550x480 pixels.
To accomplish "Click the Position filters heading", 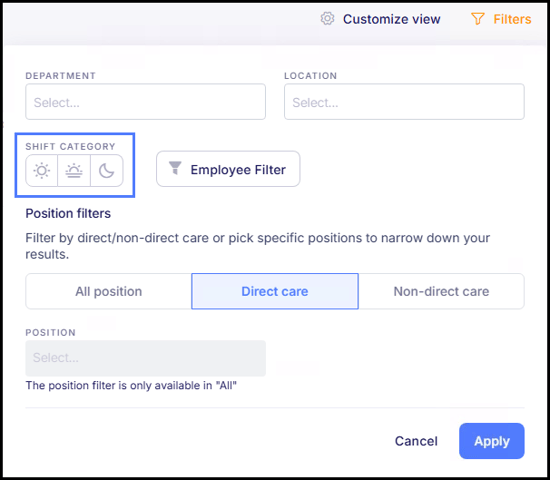I will tap(68, 213).
